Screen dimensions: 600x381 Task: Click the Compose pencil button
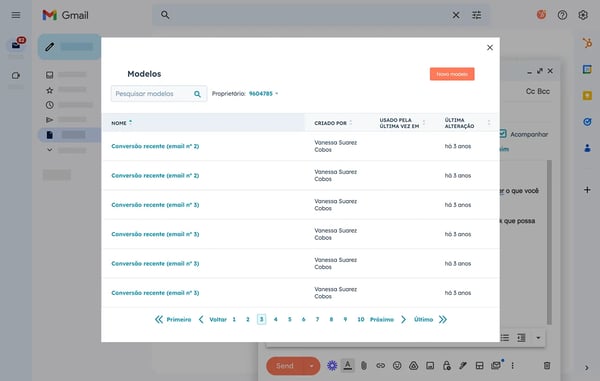coord(69,47)
